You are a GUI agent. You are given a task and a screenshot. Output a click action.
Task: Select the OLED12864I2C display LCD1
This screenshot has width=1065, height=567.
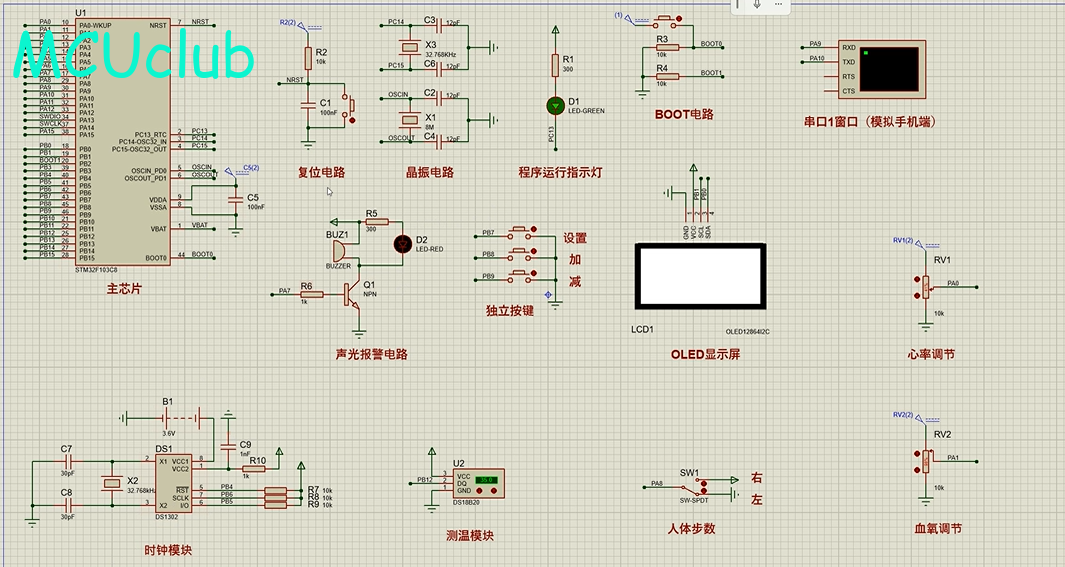click(x=700, y=276)
